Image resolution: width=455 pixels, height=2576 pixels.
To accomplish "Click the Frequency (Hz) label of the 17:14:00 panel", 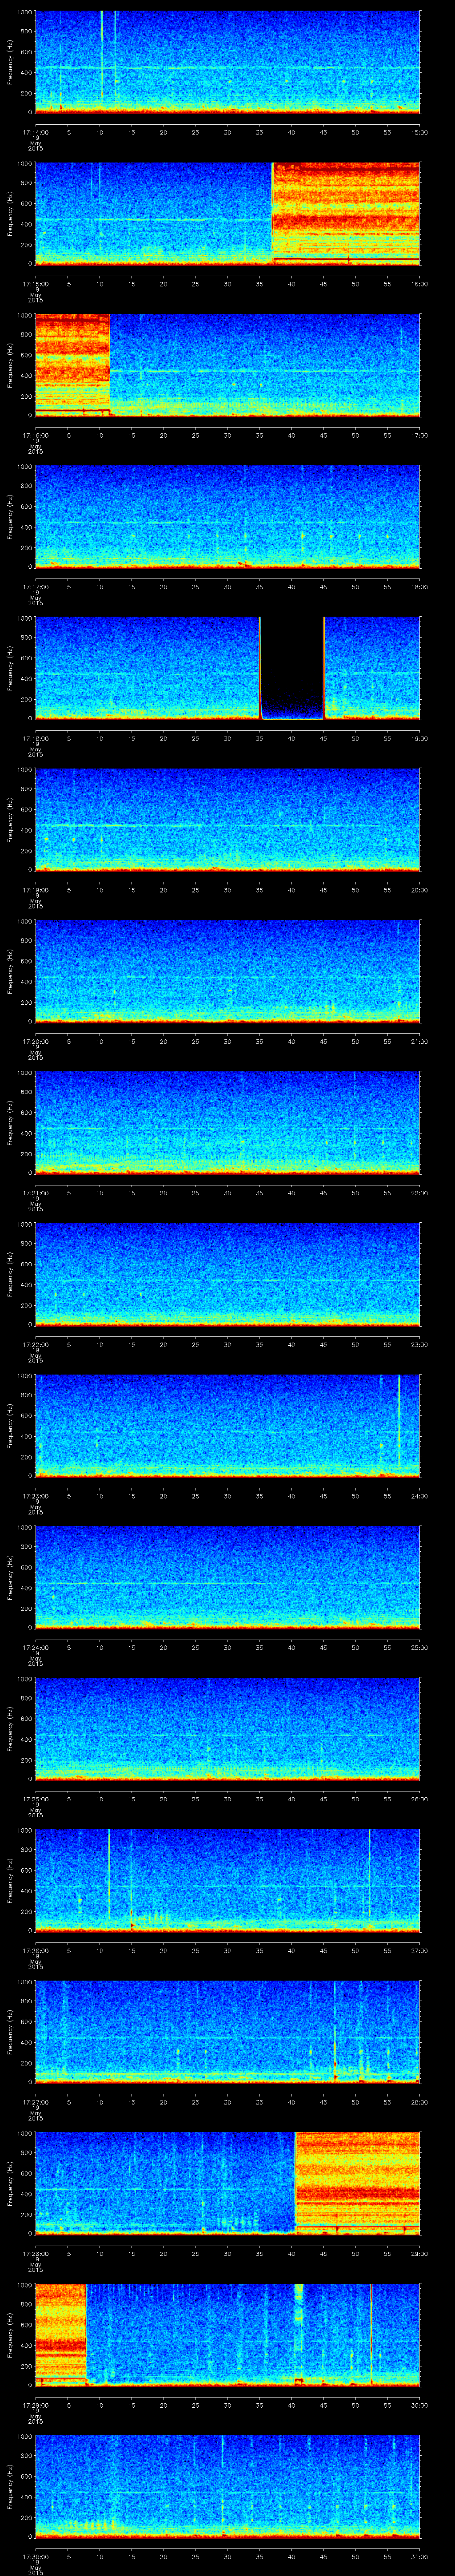I will (x=10, y=62).
